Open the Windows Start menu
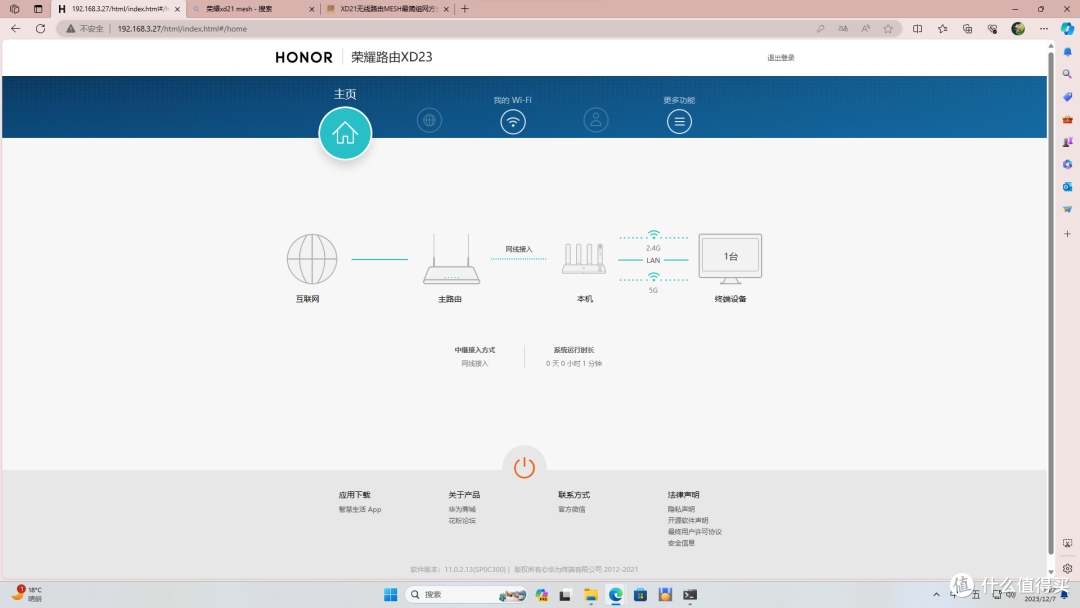This screenshot has height=608, width=1080. click(391, 595)
